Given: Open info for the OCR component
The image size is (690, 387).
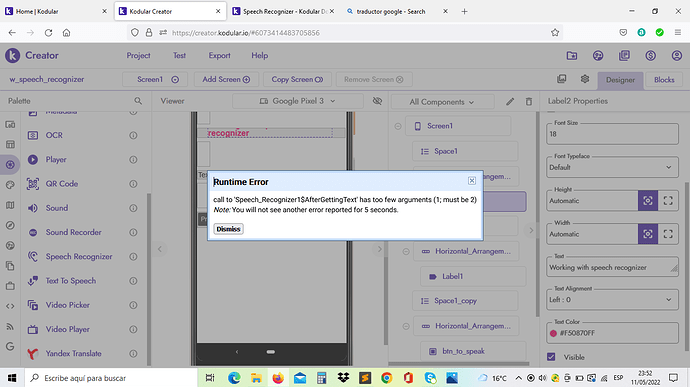Looking at the screenshot, I should pos(133,135).
